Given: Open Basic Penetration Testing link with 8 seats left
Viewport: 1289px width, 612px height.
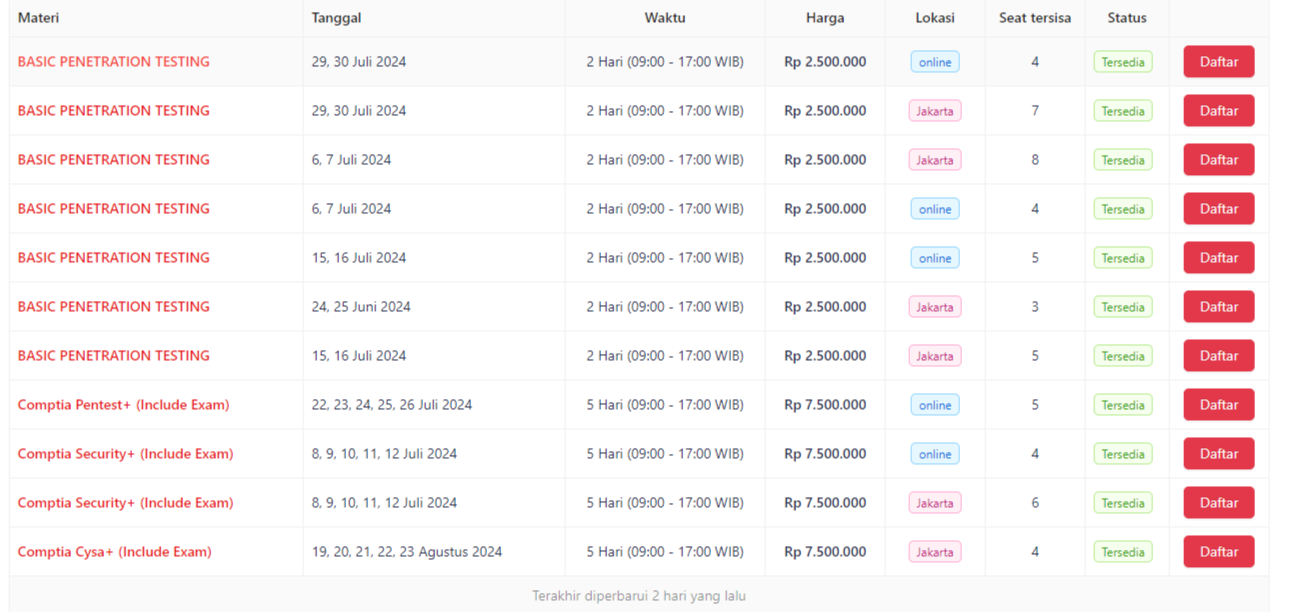Looking at the screenshot, I should coord(113,160).
